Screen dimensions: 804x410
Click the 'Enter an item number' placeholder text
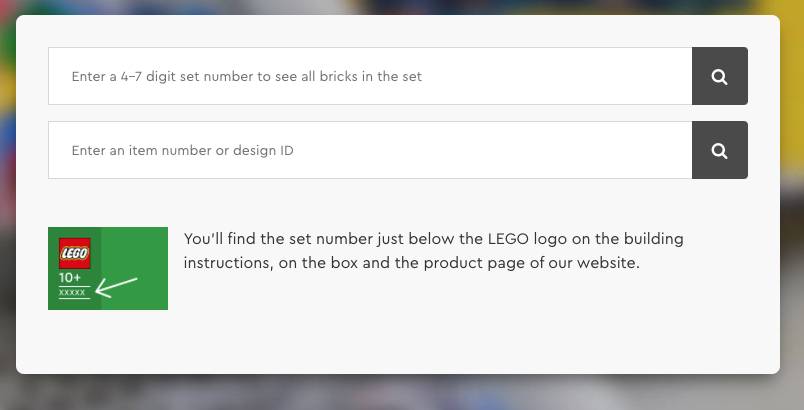click(x=183, y=150)
